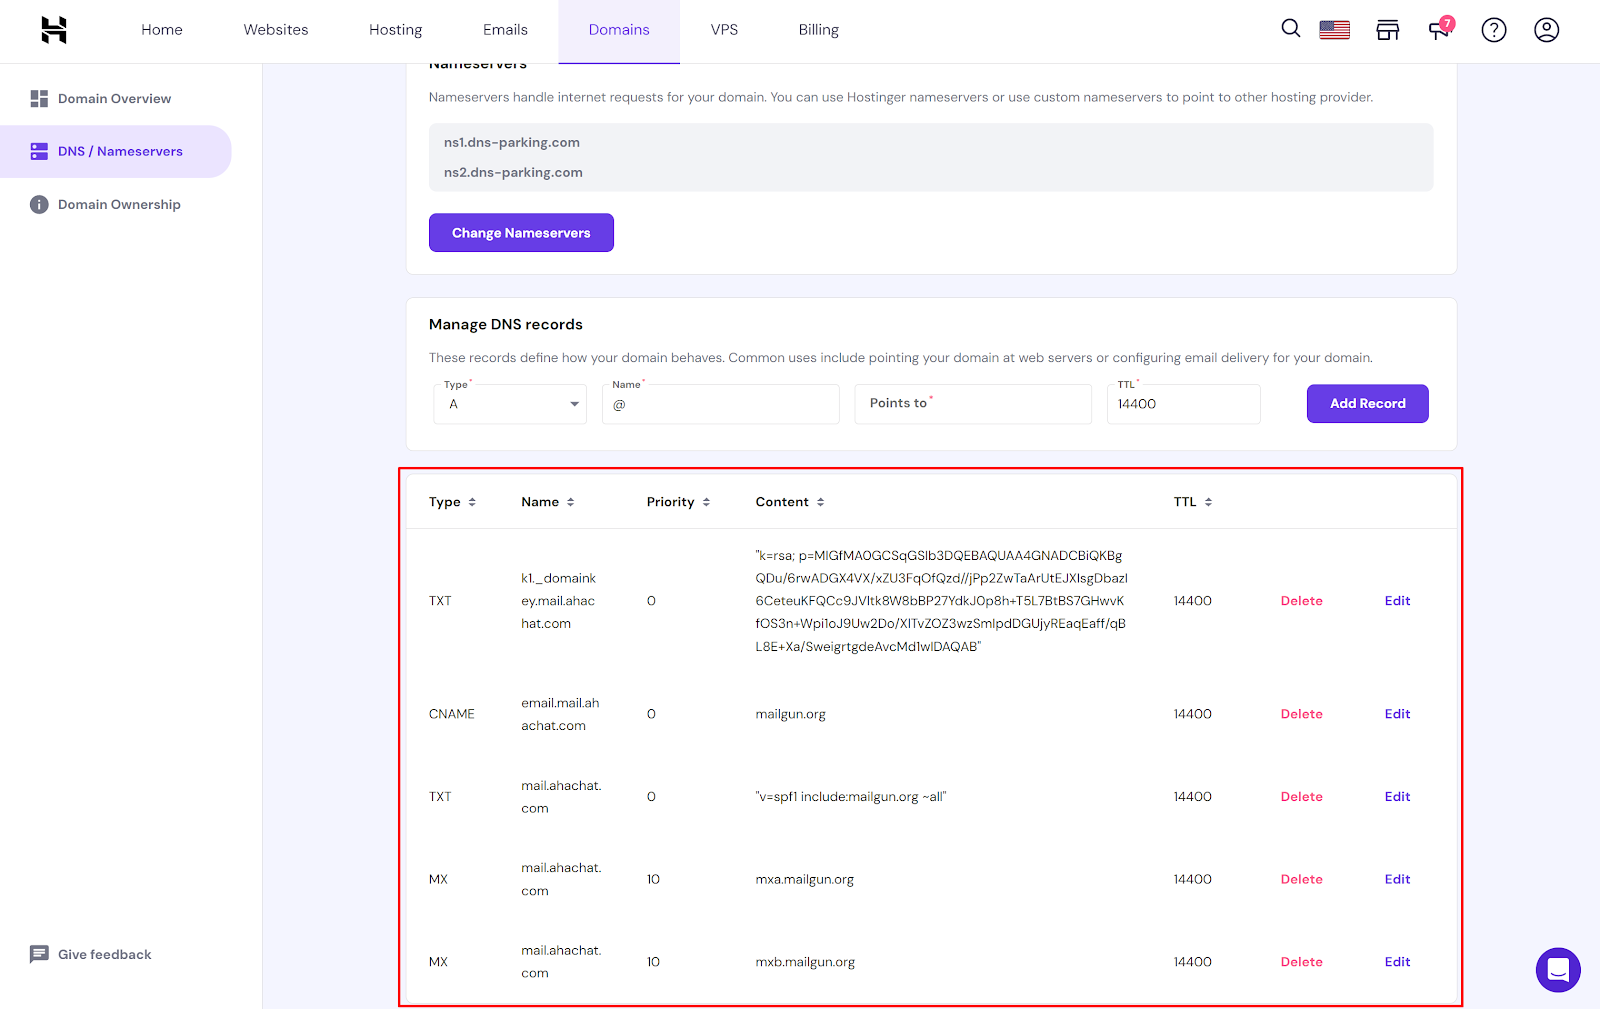Go to the Emails tab
Image resolution: width=1600 pixels, height=1009 pixels.
[x=505, y=30]
